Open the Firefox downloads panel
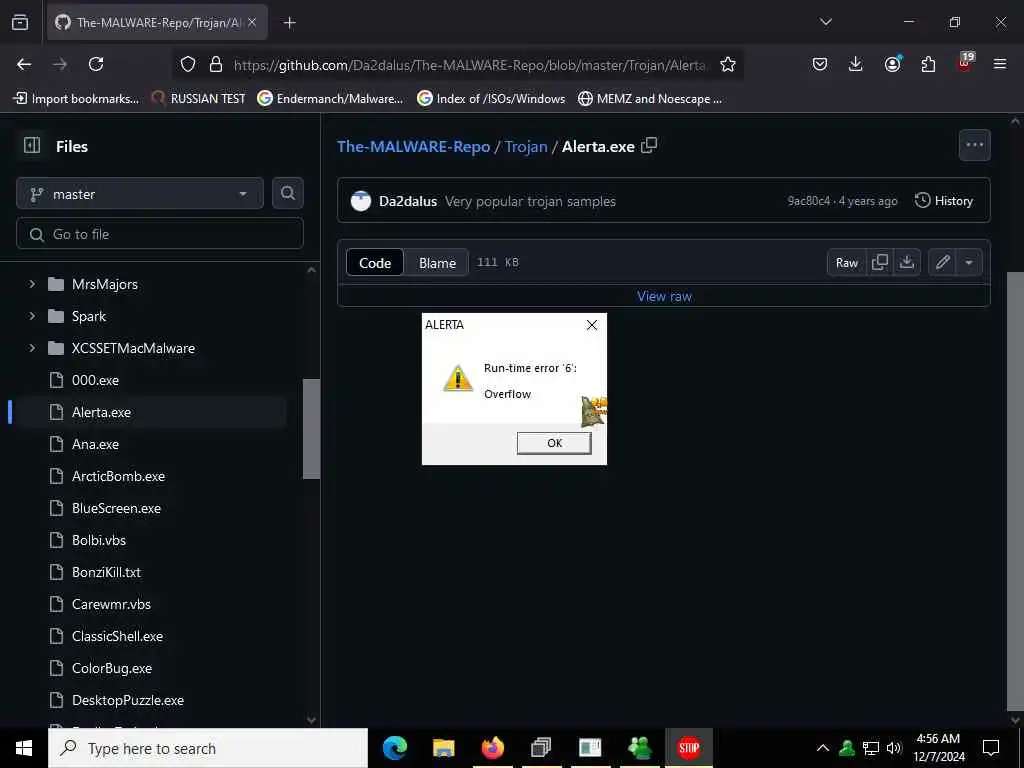Screen dimensions: 1024x768 [x=856, y=64]
